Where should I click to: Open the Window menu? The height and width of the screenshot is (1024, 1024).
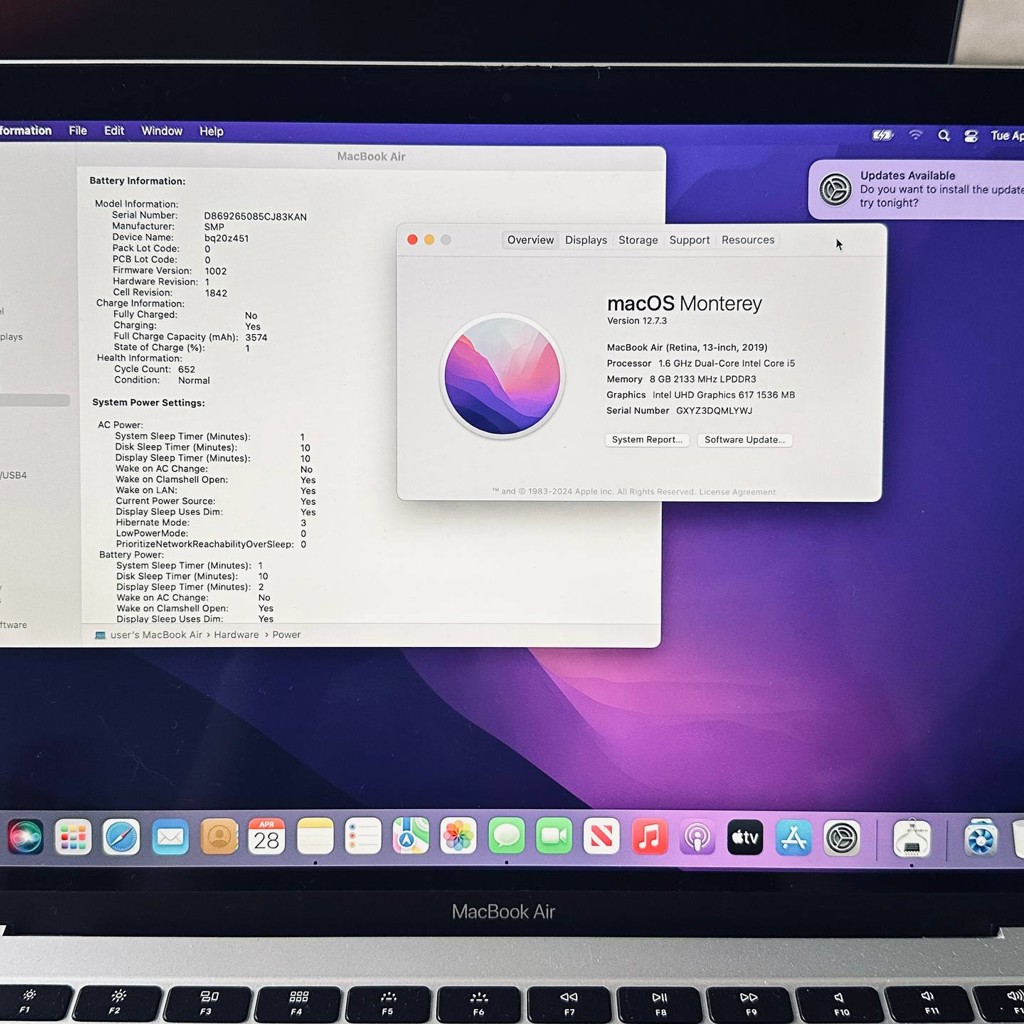[162, 131]
